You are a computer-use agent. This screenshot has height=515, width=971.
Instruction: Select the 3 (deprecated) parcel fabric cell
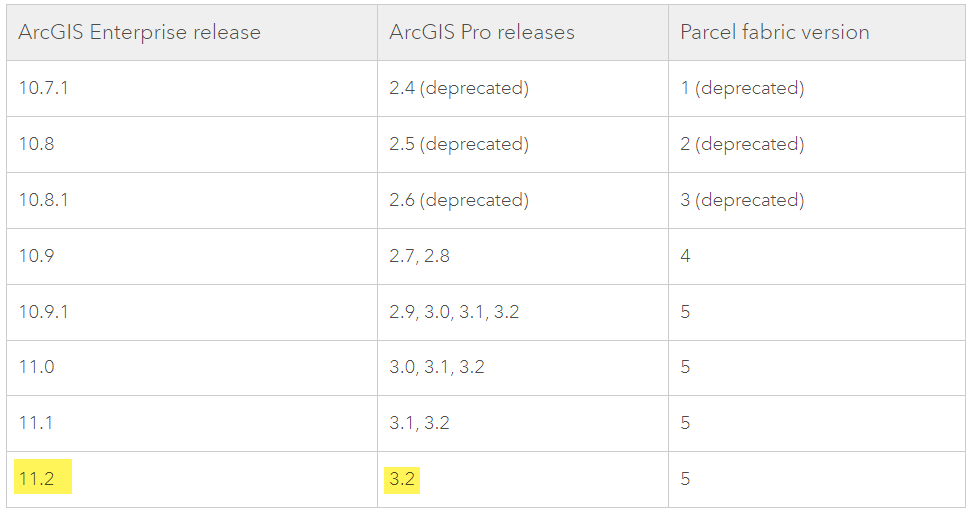click(x=742, y=200)
